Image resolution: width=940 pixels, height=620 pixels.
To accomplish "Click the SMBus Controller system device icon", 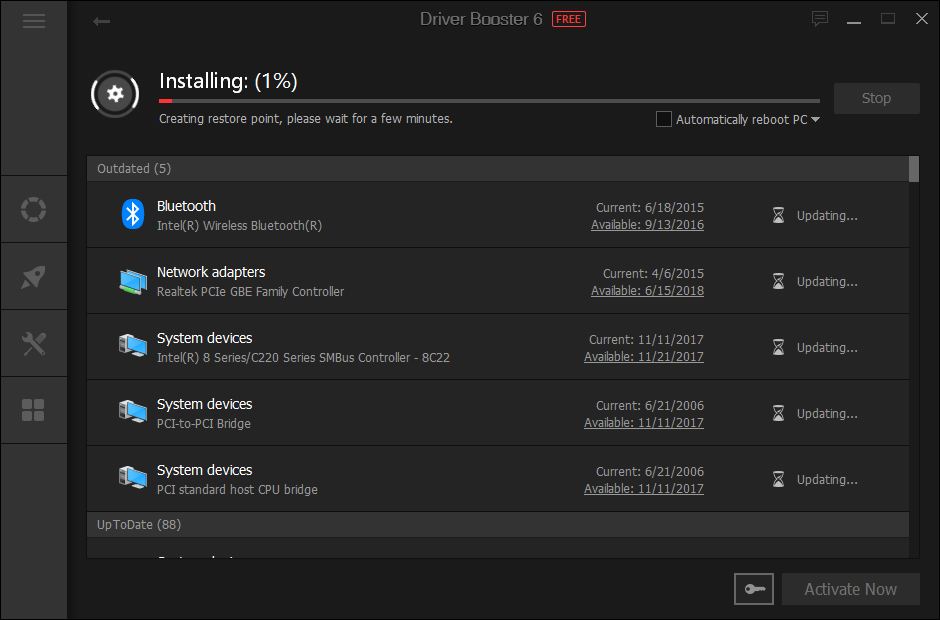I will click(x=132, y=346).
